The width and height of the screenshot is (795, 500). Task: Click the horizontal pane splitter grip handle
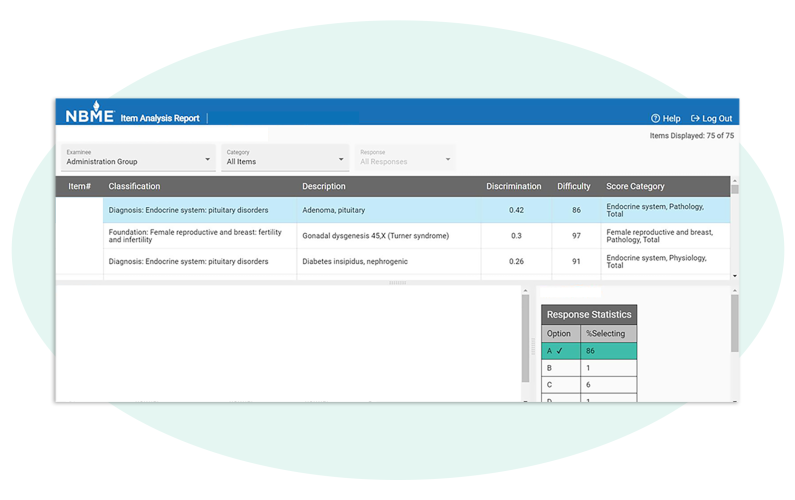[397, 283]
